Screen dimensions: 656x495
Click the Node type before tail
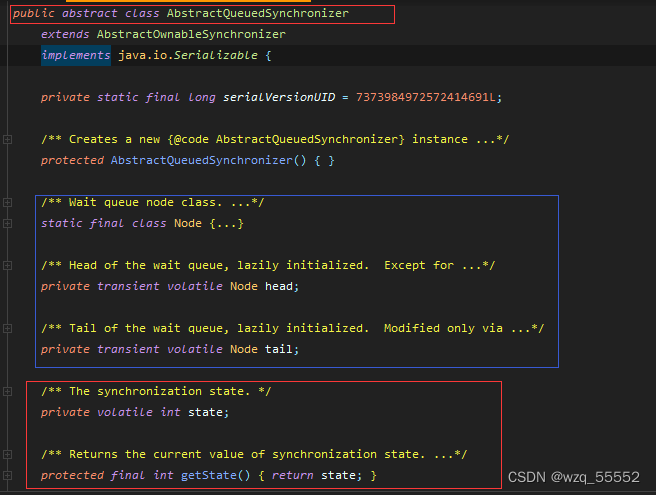point(244,349)
